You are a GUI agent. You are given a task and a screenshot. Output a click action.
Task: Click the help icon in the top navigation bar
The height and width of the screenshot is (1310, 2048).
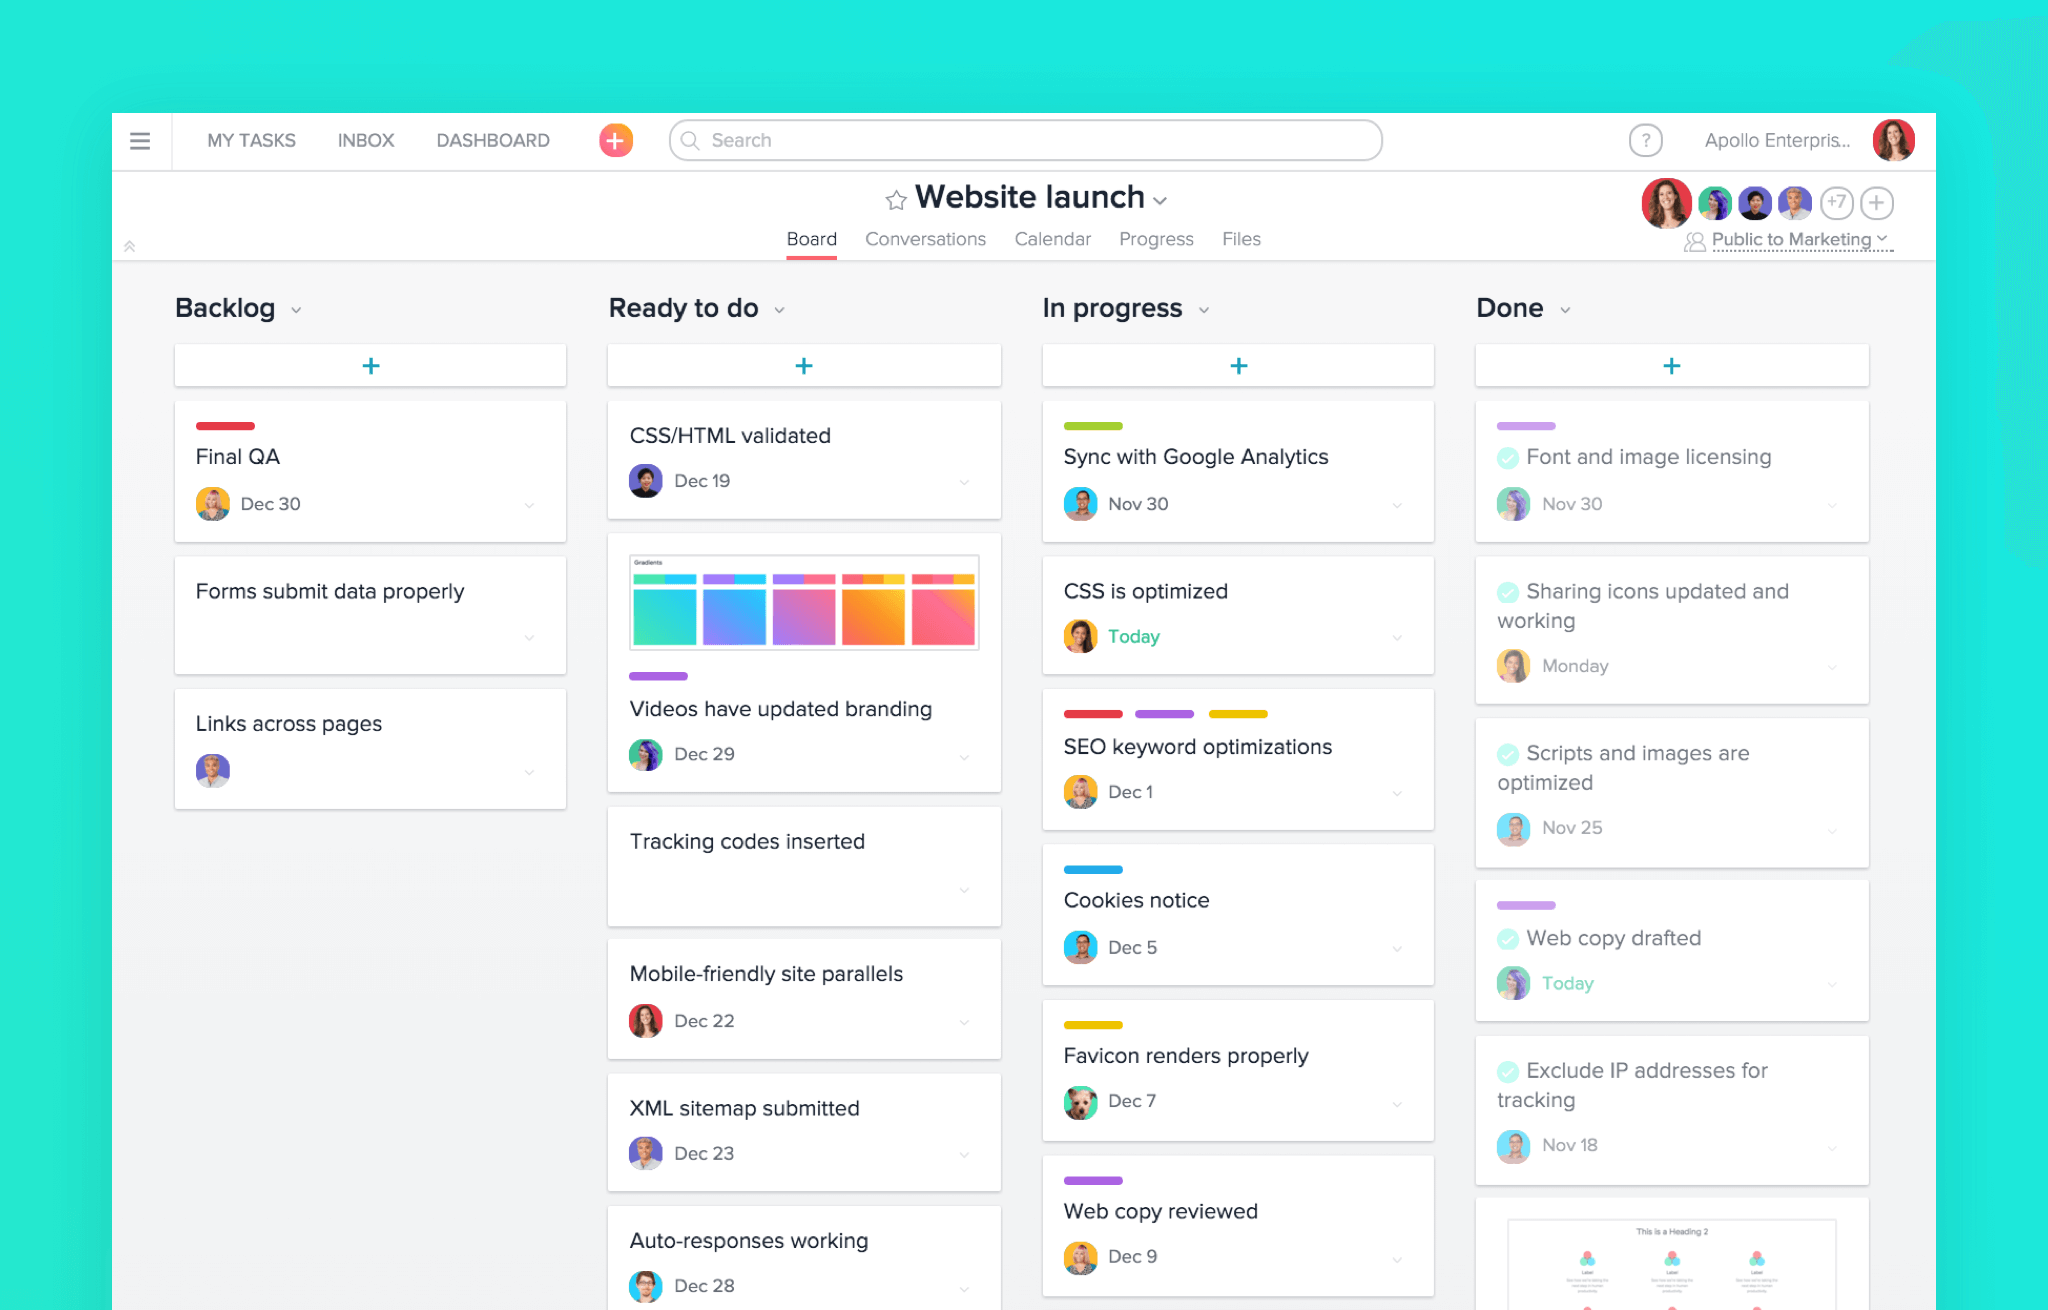pos(1645,139)
